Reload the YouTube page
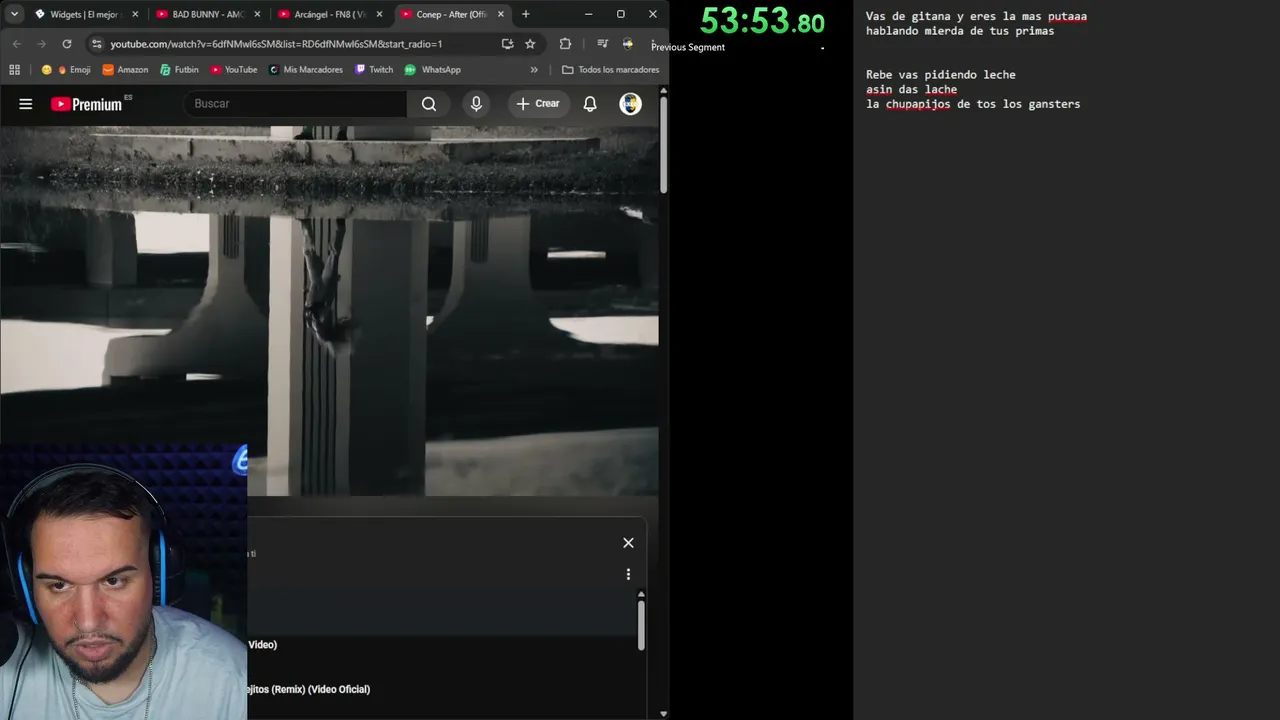Screen dimensions: 1280x720 pos(67,44)
